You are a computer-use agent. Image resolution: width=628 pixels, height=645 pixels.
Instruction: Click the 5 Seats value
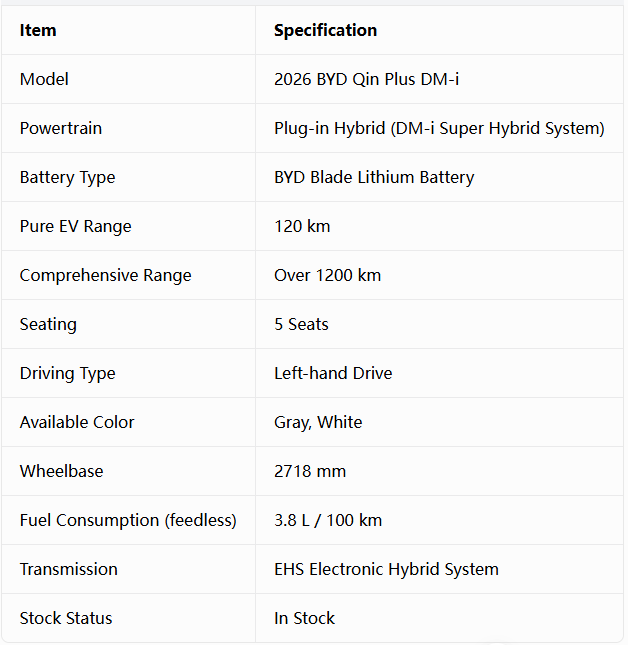301,325
